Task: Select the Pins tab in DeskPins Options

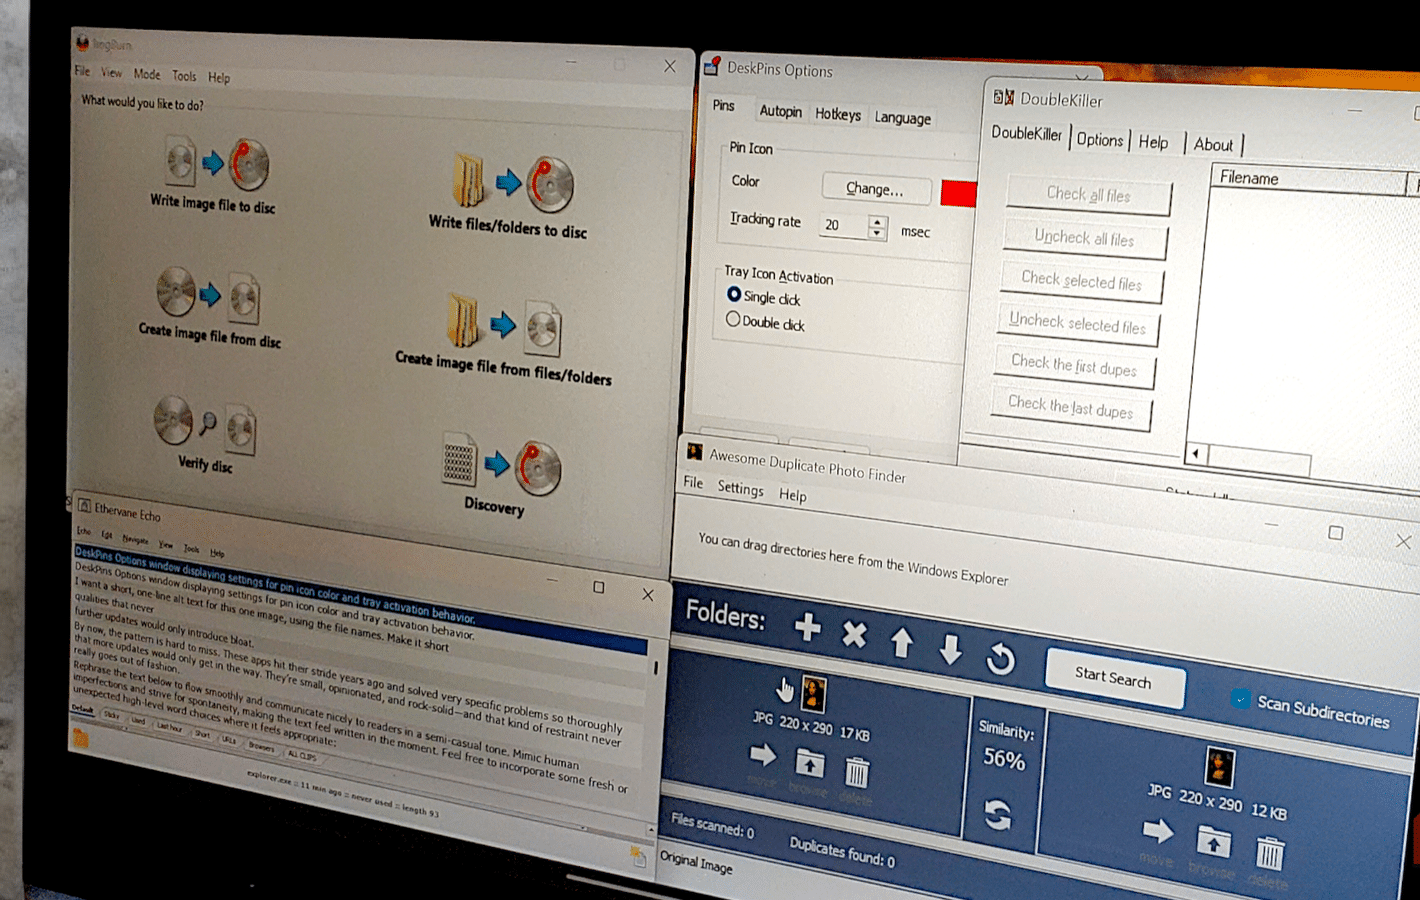Action: [x=724, y=106]
